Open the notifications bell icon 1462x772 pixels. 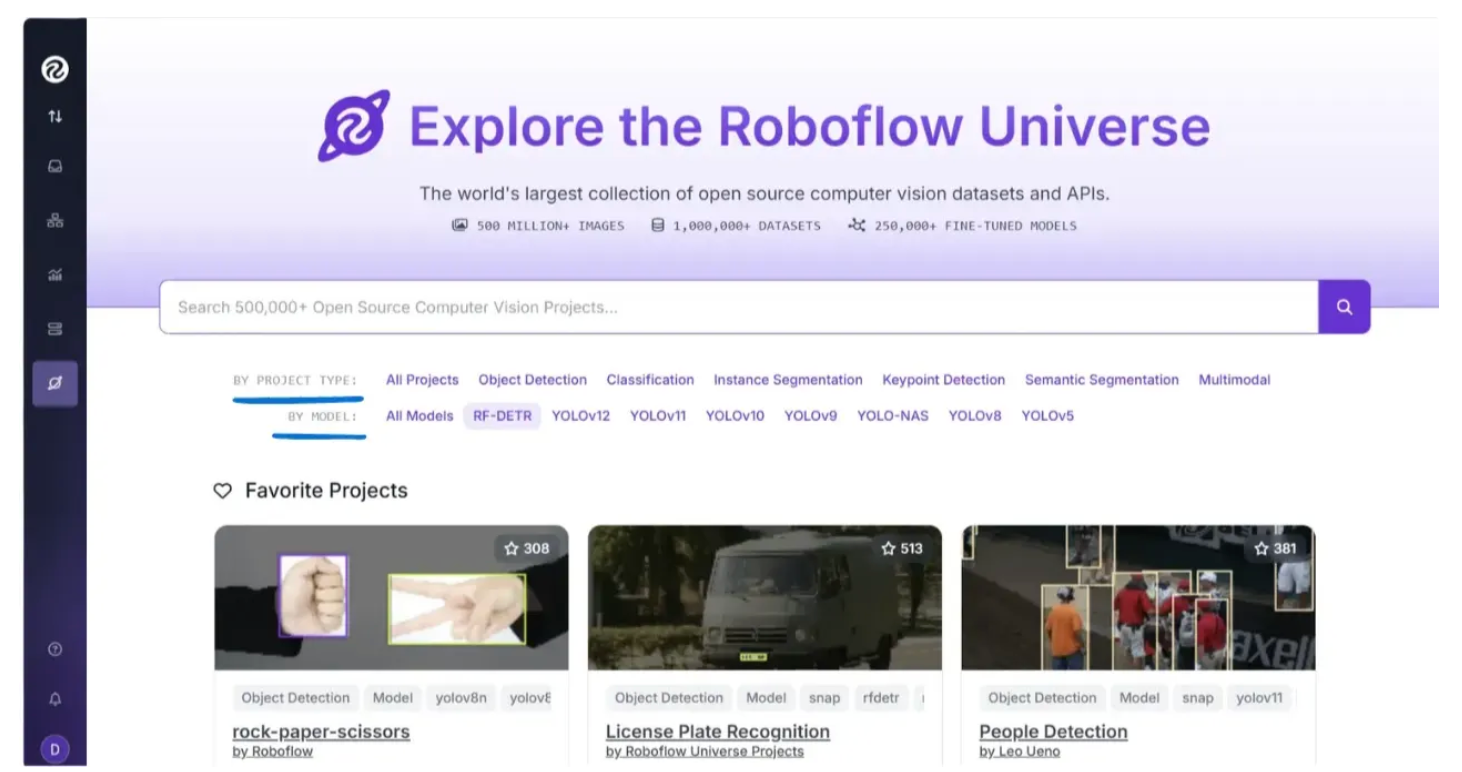pyautogui.click(x=55, y=700)
